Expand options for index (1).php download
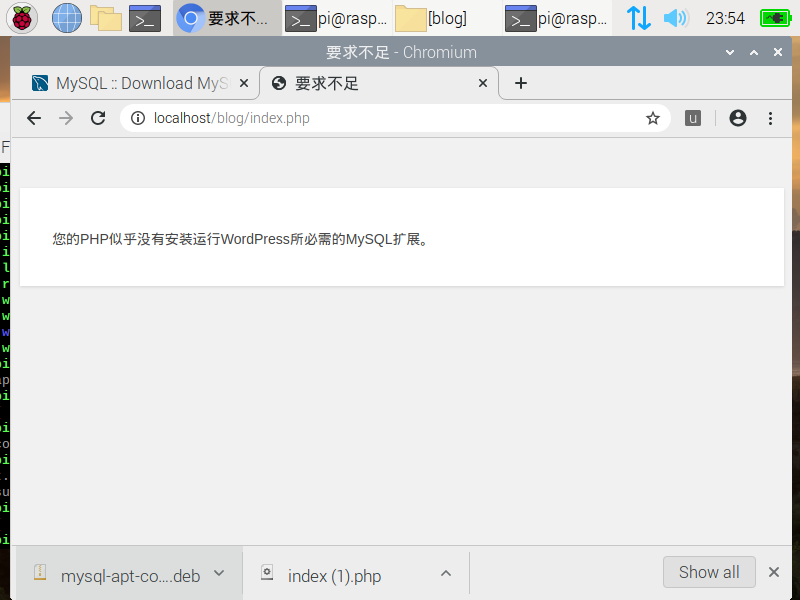800x600 pixels. tap(446, 573)
